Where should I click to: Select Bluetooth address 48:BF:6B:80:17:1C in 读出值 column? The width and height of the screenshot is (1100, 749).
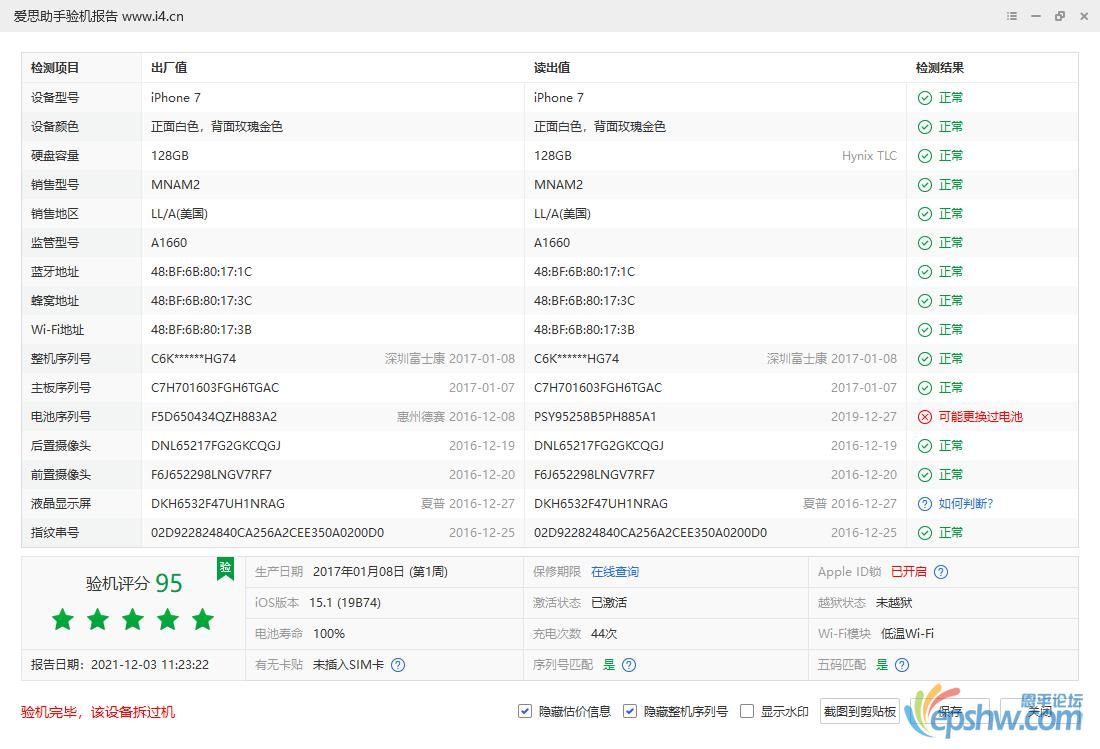coord(584,272)
